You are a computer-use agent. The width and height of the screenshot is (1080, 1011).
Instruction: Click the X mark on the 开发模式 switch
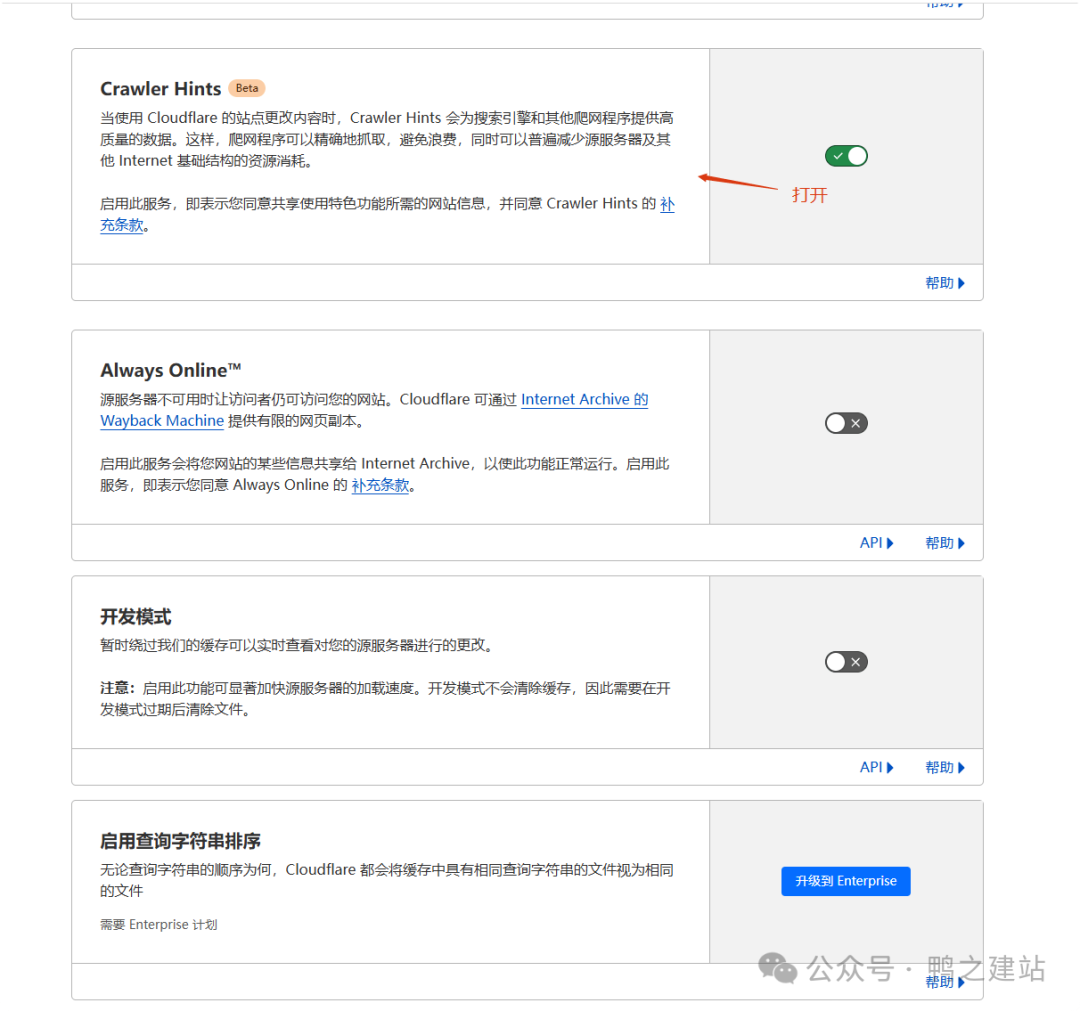[x=854, y=662]
